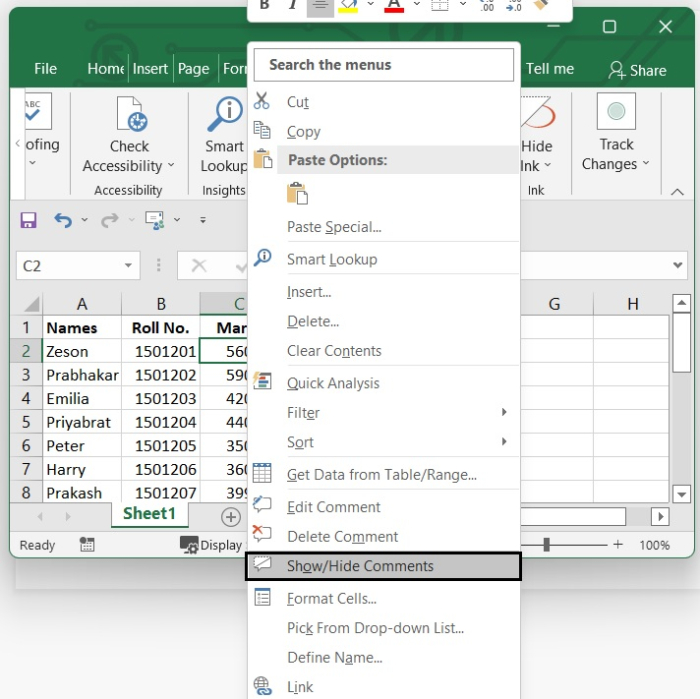Select column G header
This screenshot has width=700, height=699.
554,304
